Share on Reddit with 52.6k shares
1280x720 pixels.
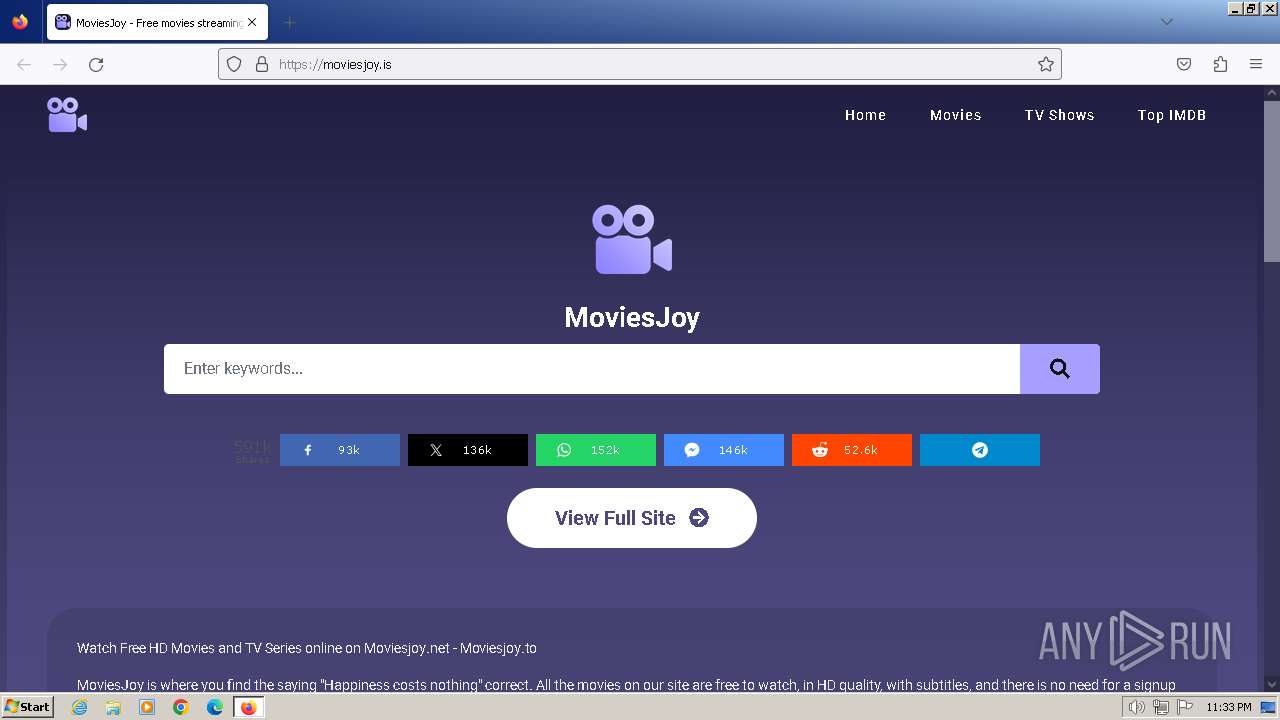(x=852, y=450)
